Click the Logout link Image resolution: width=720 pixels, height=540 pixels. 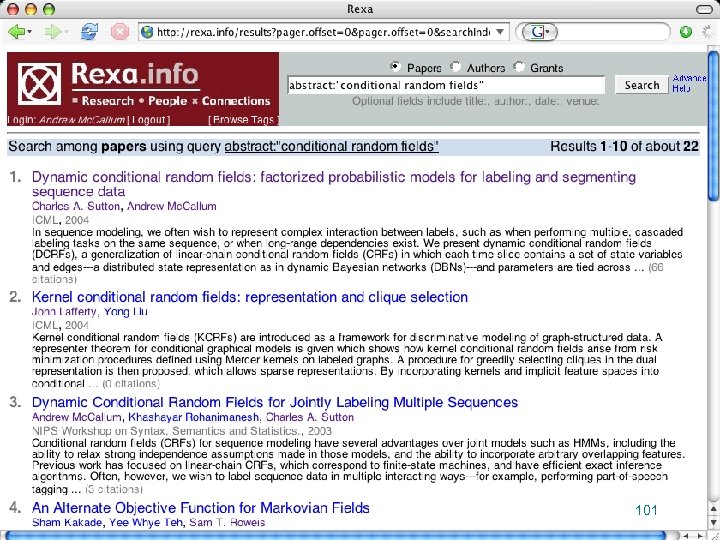pos(151,120)
